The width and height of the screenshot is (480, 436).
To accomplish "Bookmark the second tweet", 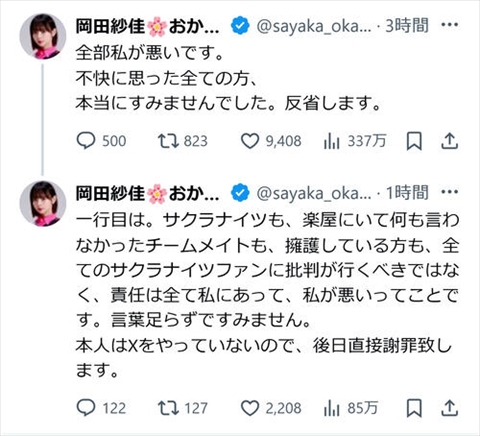I will coord(414,408).
